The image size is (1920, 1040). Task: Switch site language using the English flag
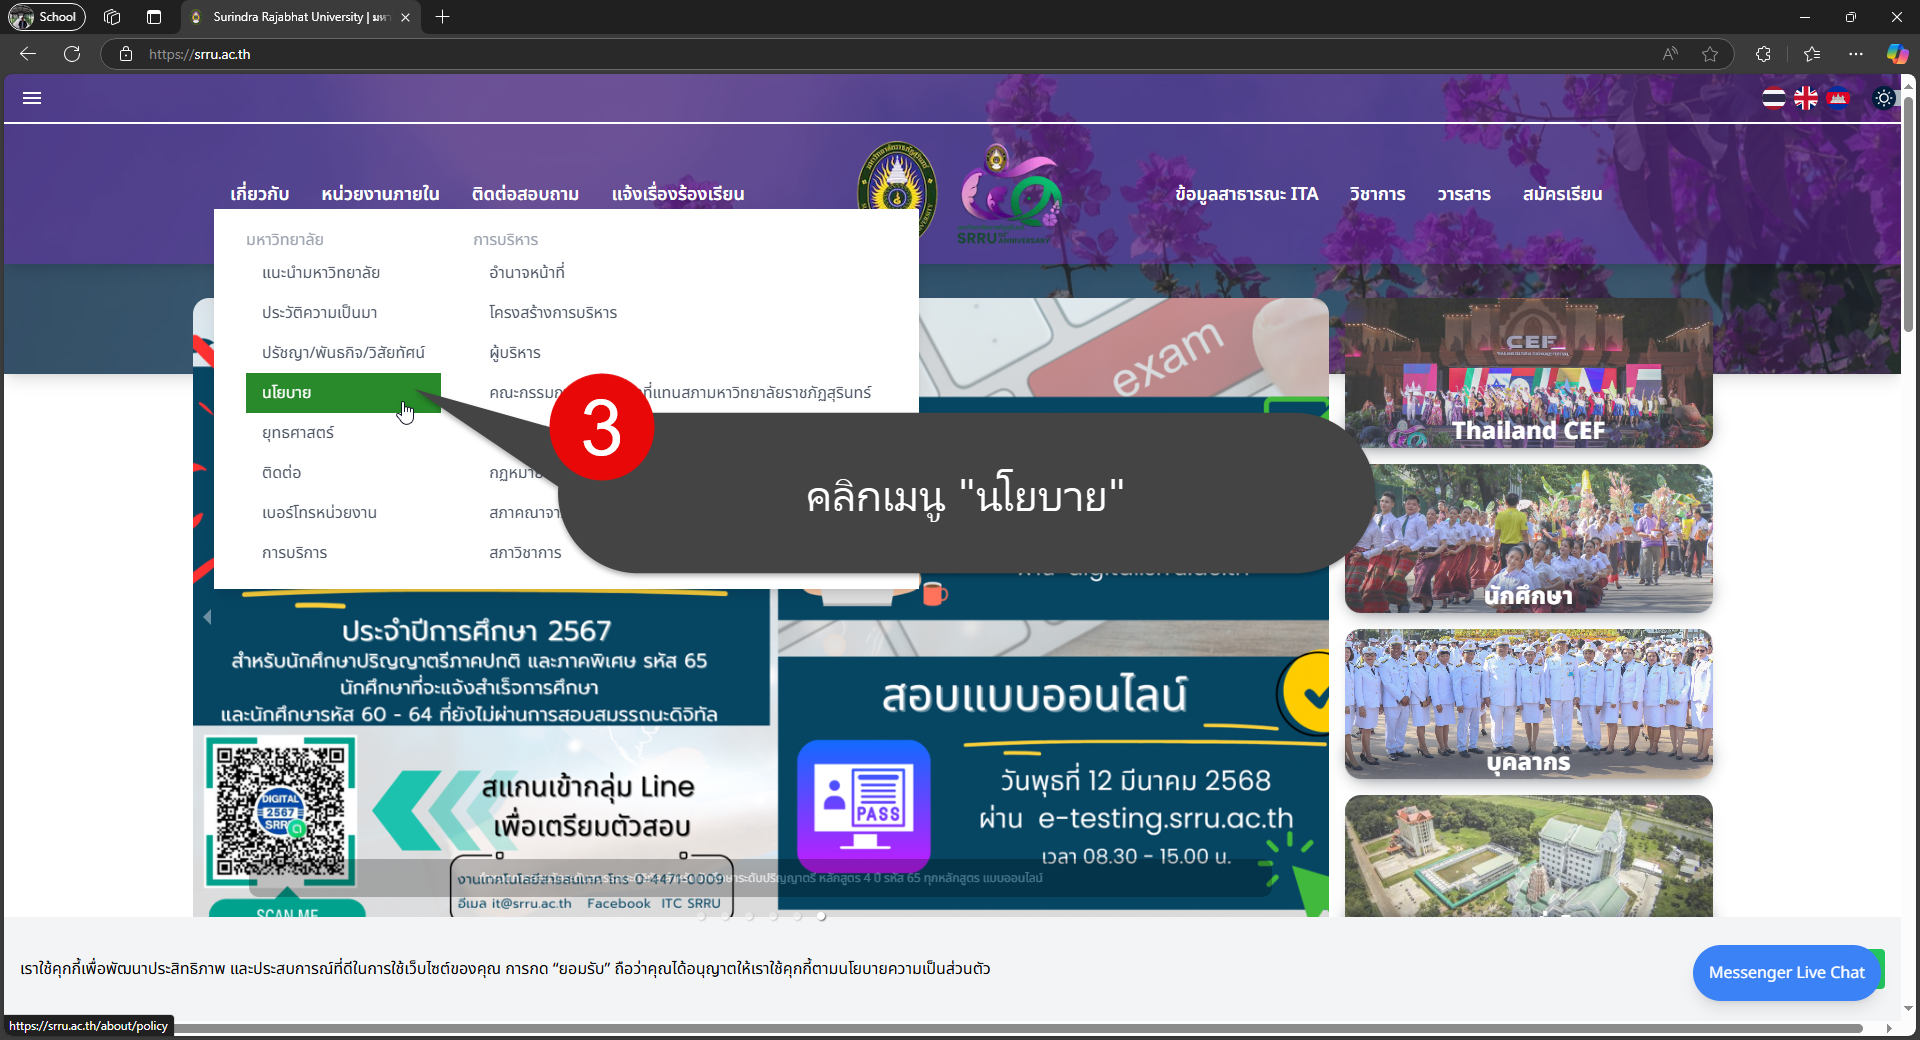(x=1806, y=98)
